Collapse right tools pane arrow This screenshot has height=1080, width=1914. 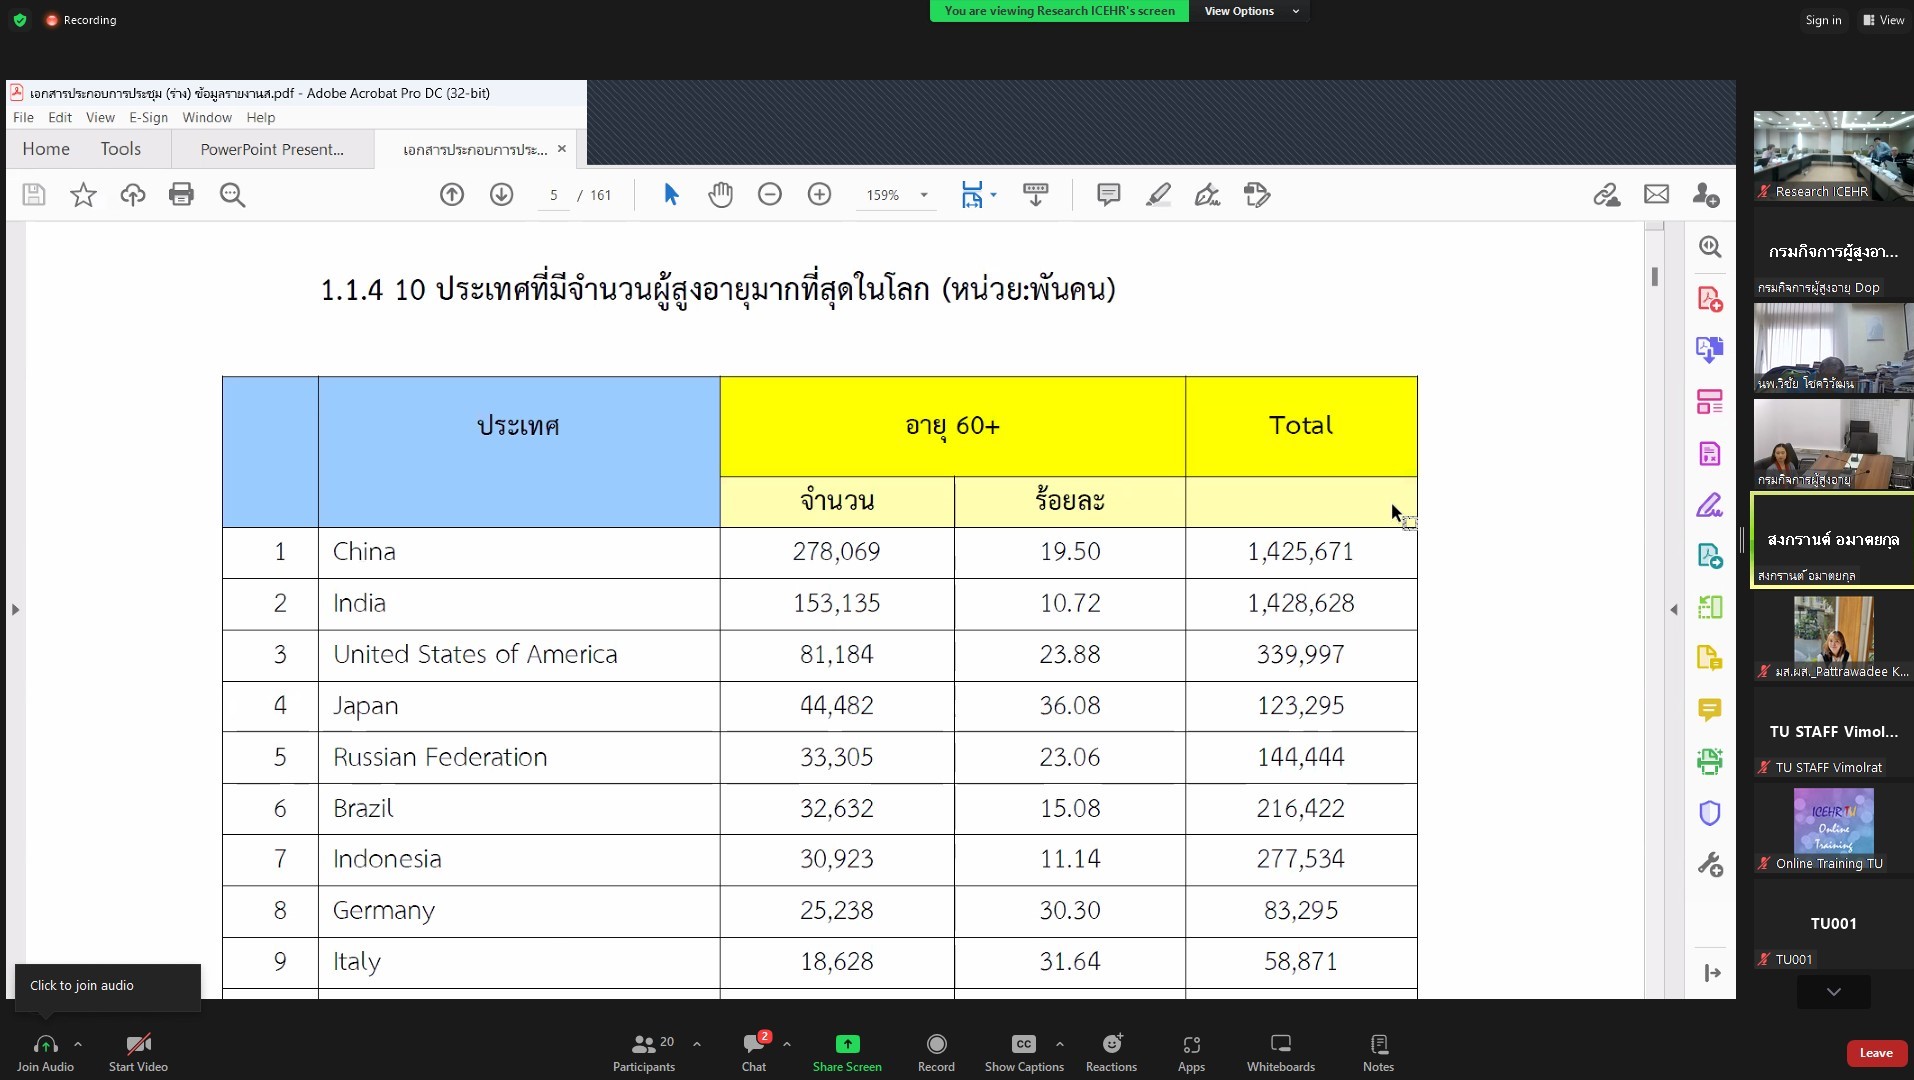tap(1673, 609)
